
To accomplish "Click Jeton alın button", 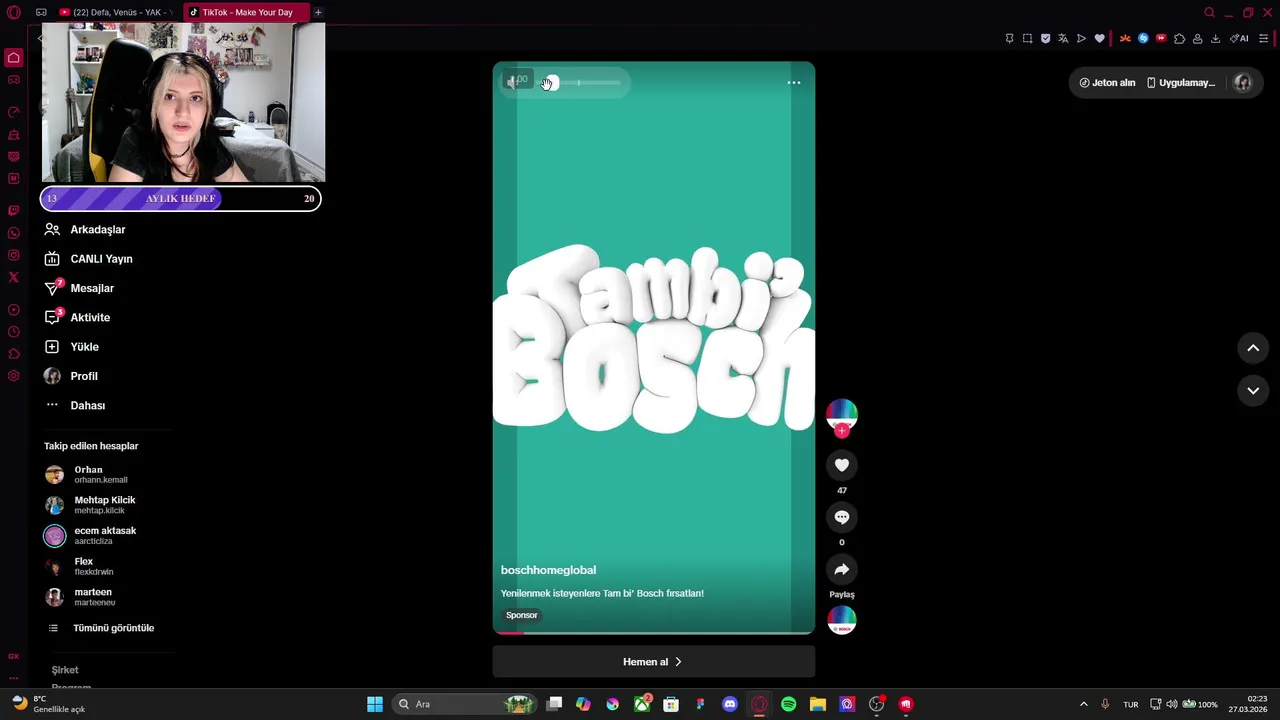I will point(1107,83).
